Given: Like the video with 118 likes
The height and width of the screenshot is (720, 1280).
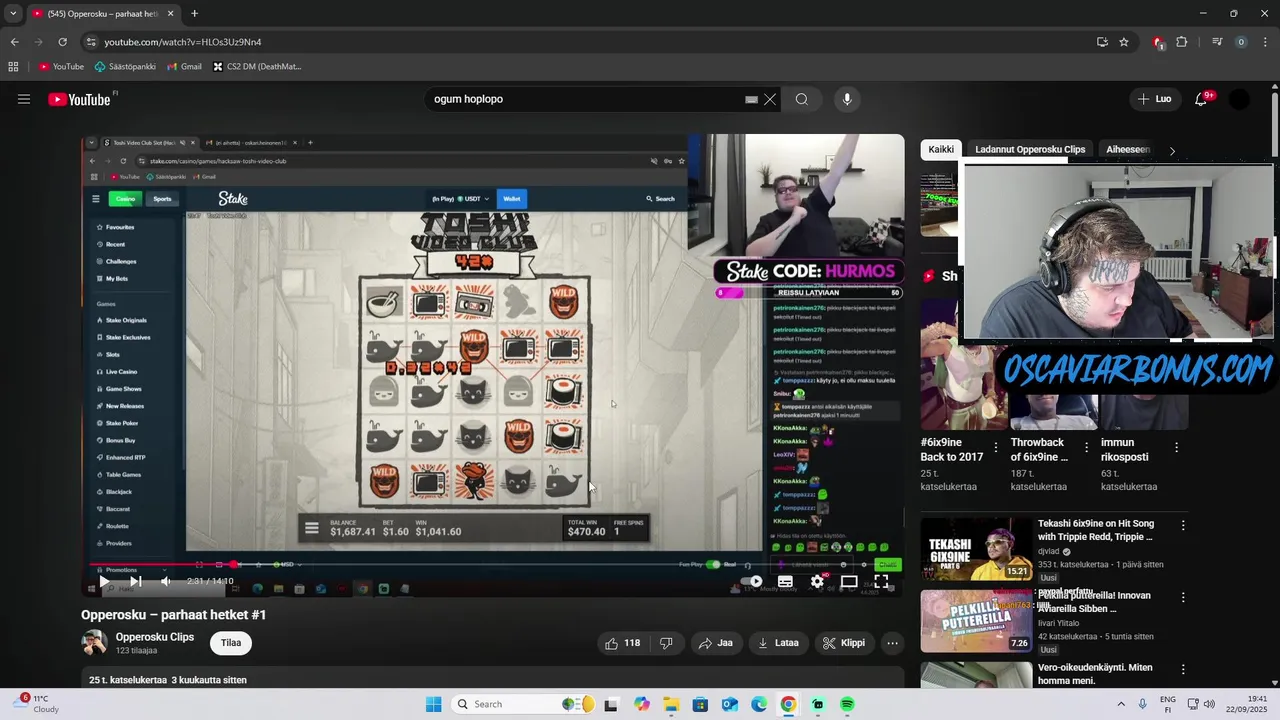Looking at the screenshot, I should [622, 643].
